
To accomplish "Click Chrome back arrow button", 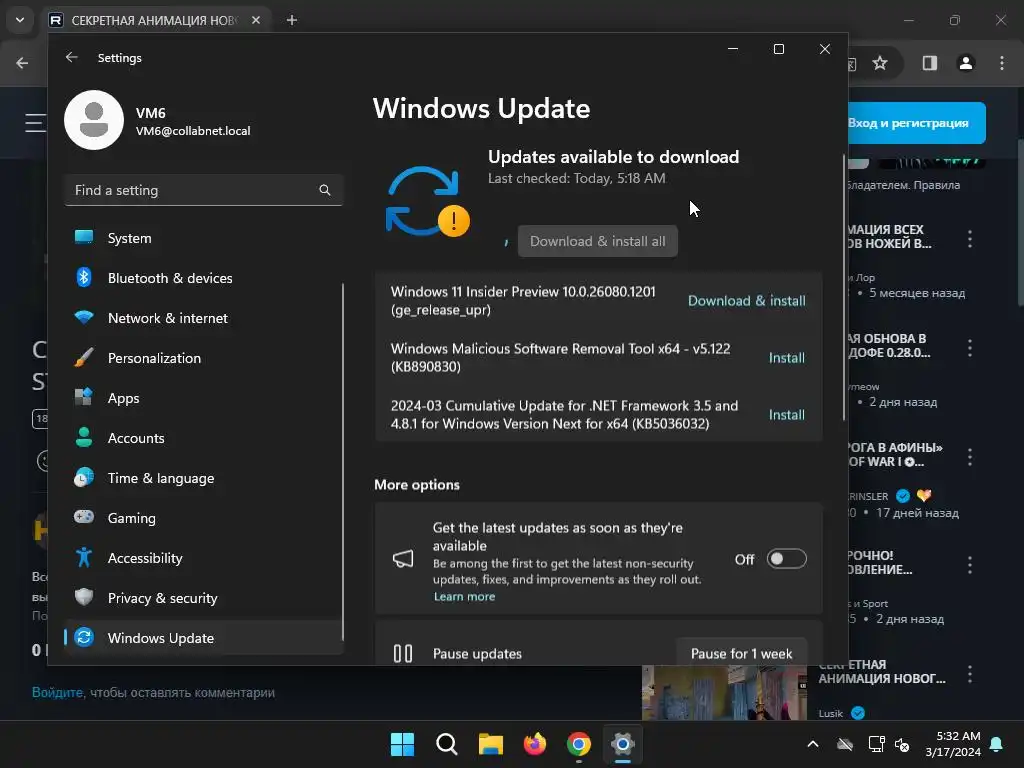I will point(22,63).
